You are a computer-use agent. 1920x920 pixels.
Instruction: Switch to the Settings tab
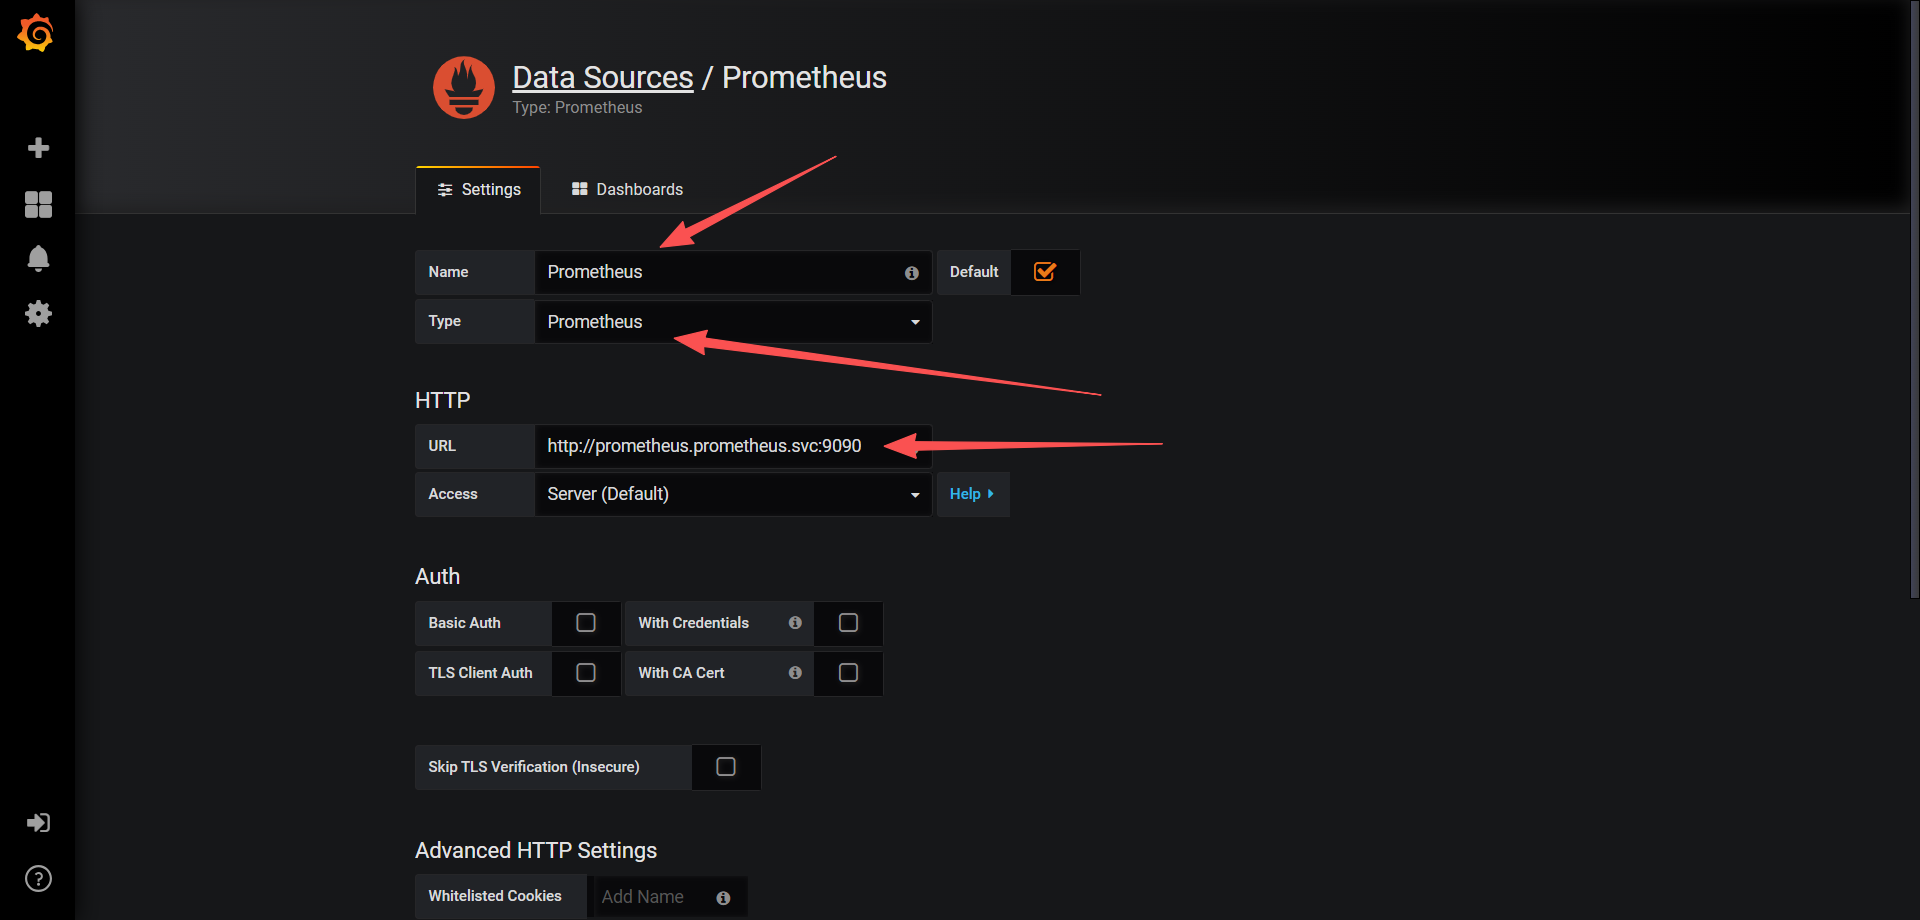(479, 190)
